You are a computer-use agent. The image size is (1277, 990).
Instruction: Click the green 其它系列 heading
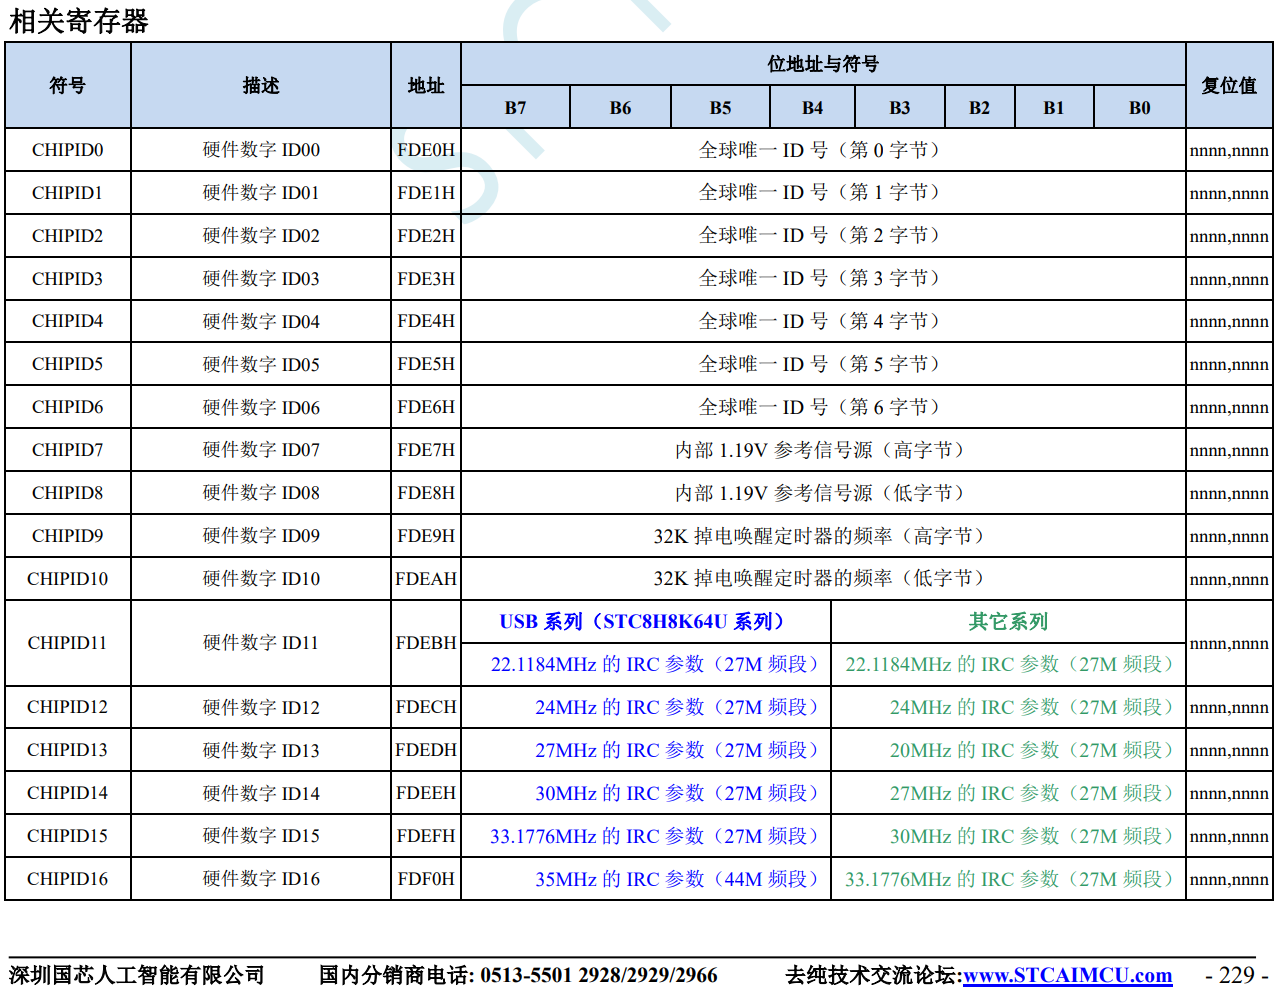(x=1008, y=622)
